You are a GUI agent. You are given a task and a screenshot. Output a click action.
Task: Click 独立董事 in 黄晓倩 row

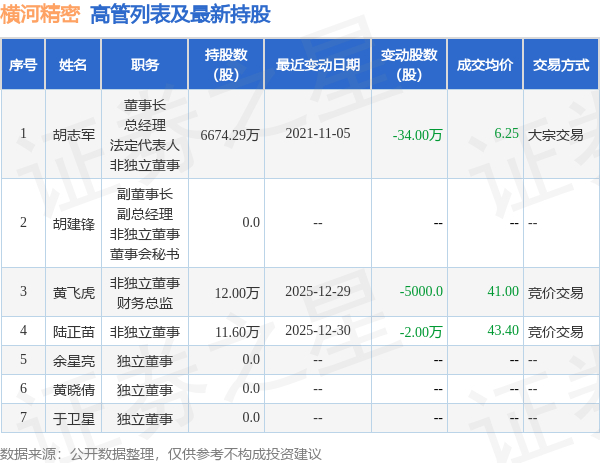pos(145,390)
